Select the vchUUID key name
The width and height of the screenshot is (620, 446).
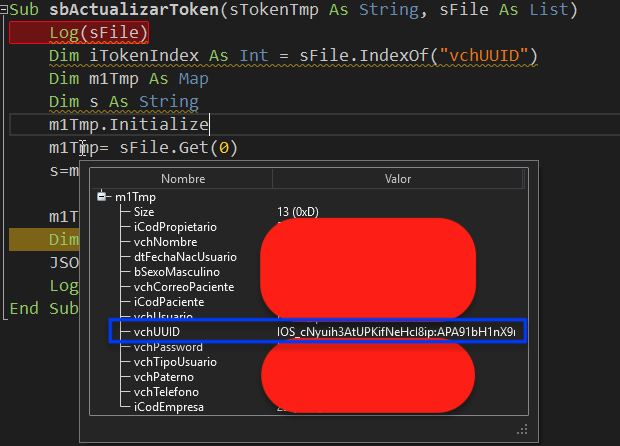click(x=157, y=332)
